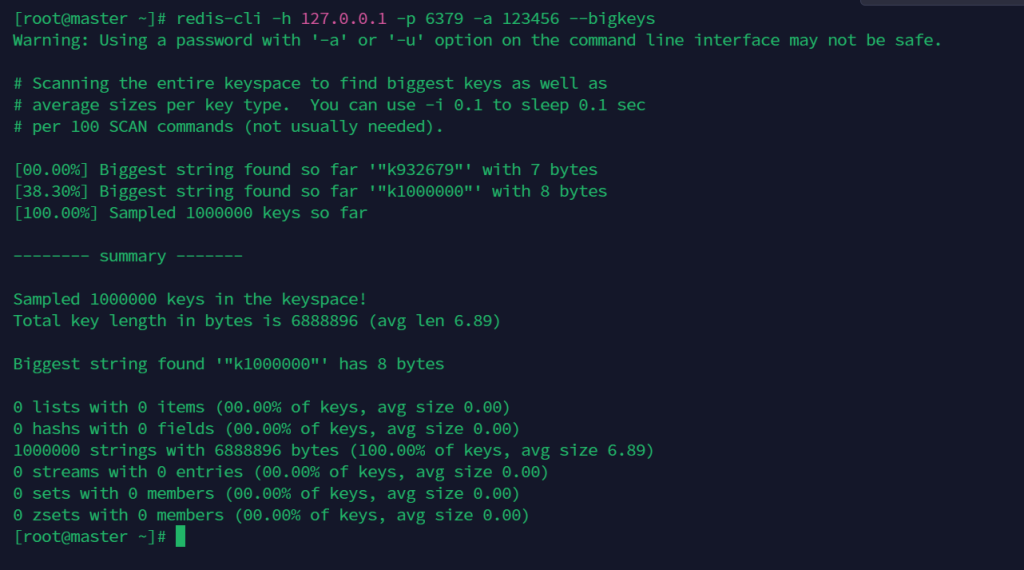The height and width of the screenshot is (570, 1024).
Task: Click the "0 lists with 0 items" line
Action: 261,407
